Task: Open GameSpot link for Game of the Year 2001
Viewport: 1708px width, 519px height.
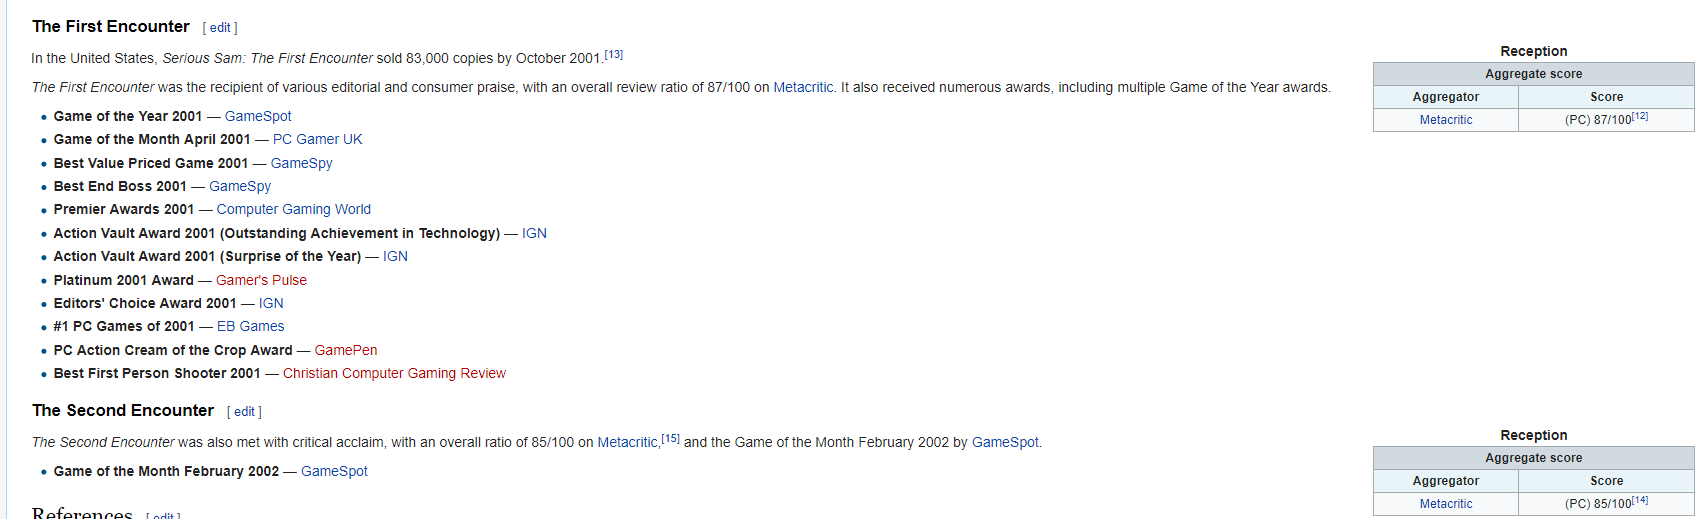Action: click(x=258, y=117)
